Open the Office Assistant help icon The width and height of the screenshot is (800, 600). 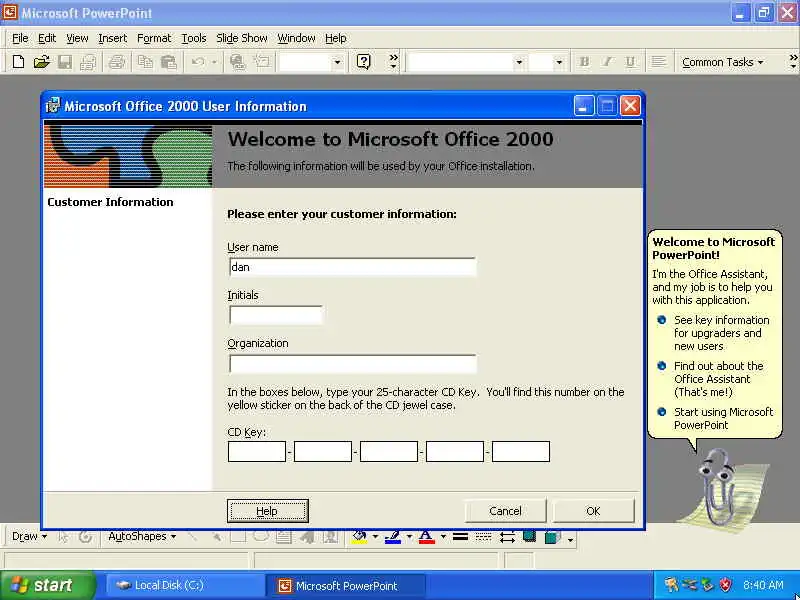363,62
